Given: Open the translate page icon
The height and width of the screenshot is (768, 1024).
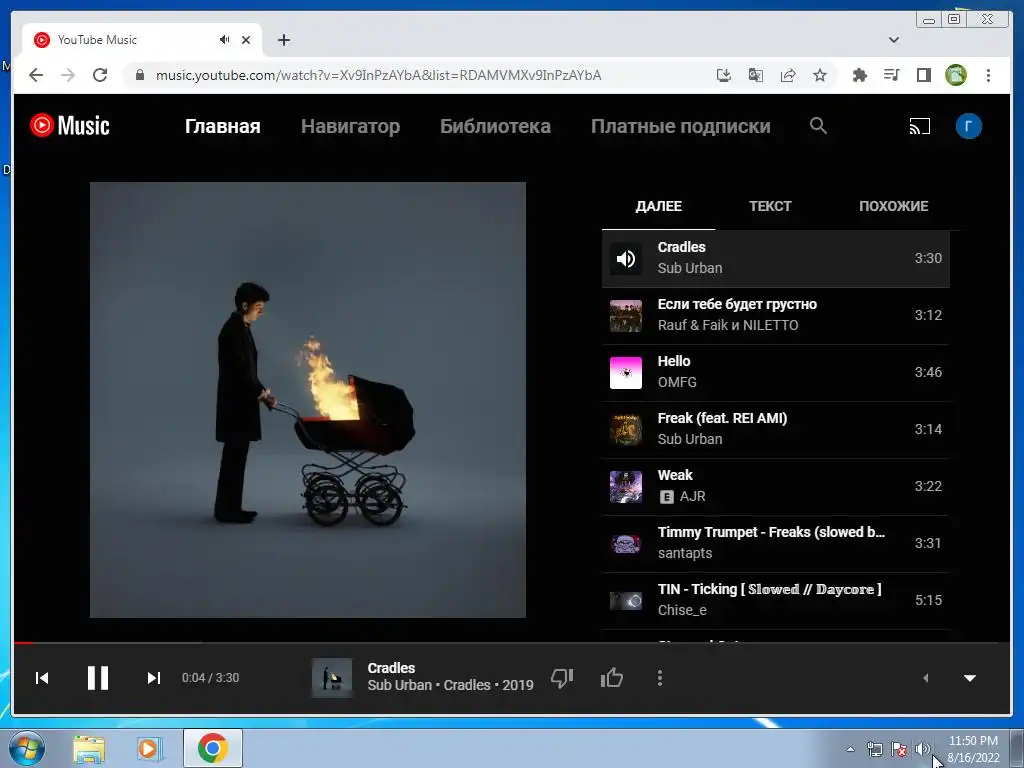Looking at the screenshot, I should (x=756, y=75).
